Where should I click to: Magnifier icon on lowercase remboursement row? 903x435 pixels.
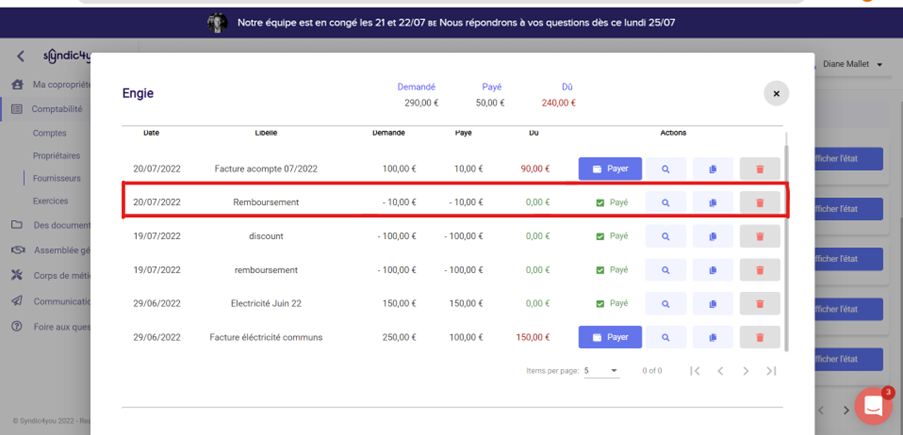tap(665, 270)
